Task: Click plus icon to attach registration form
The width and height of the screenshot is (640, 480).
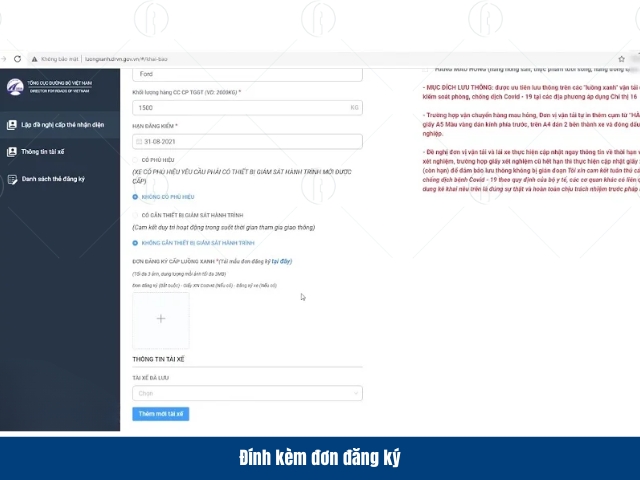Action: [161, 319]
